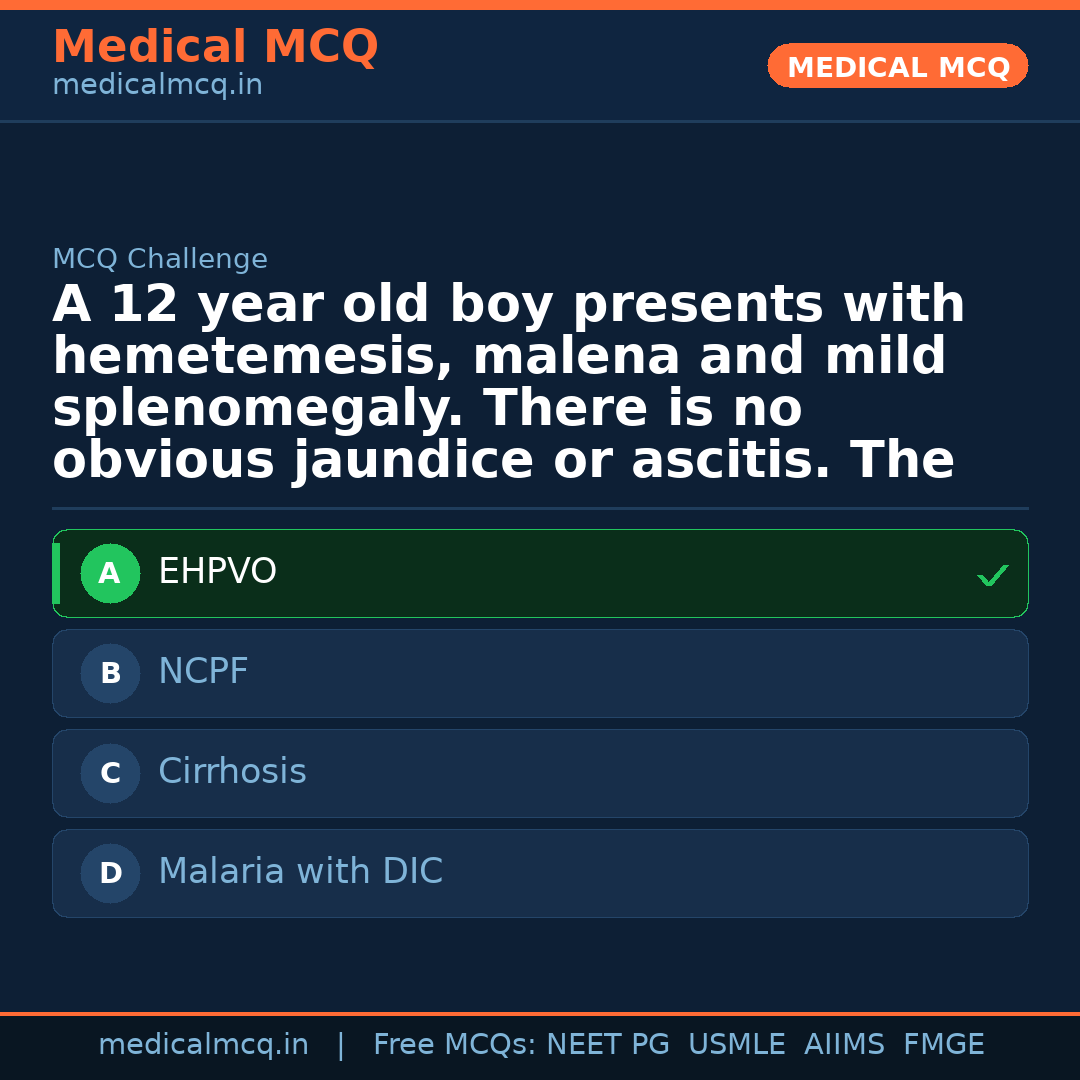Viewport: 1080px width, 1080px height.
Task: Click the medicalmcq.in footer link
Action: coord(204,1044)
